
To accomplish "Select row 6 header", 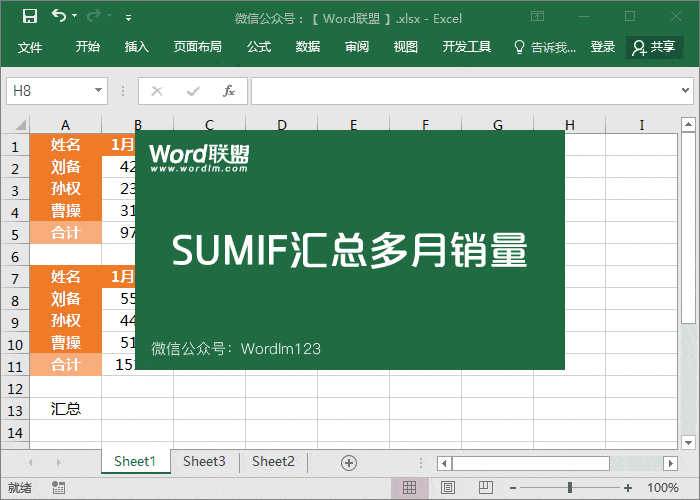I will pyautogui.click(x=15, y=257).
